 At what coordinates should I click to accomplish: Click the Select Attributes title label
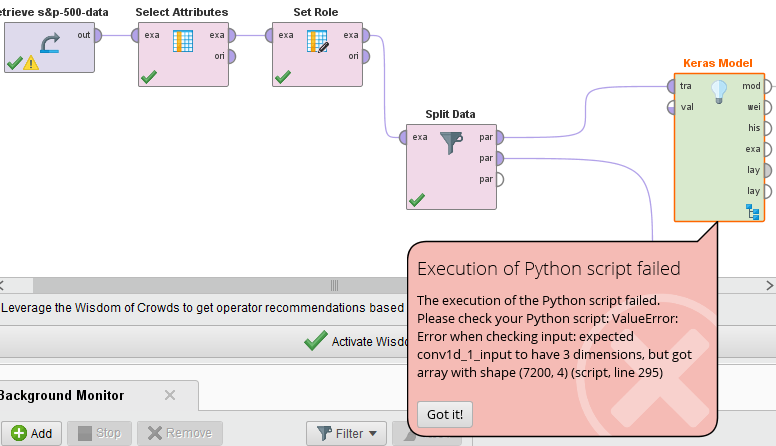pos(182,12)
